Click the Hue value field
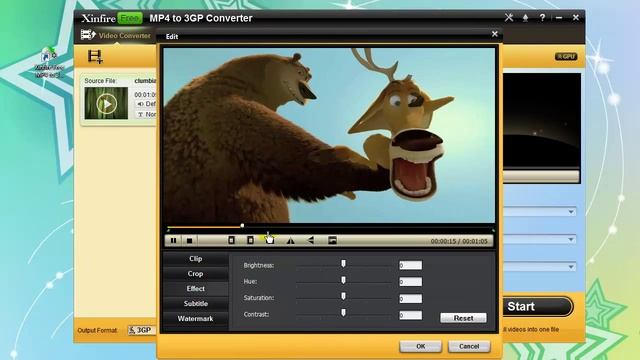Viewport: 640px width, 360px height. point(410,282)
